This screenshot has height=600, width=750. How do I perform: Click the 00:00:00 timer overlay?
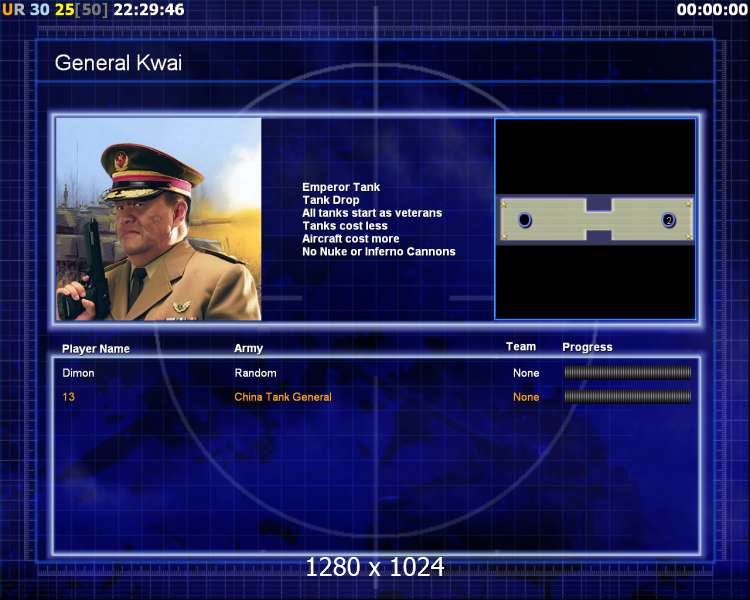[712, 9]
